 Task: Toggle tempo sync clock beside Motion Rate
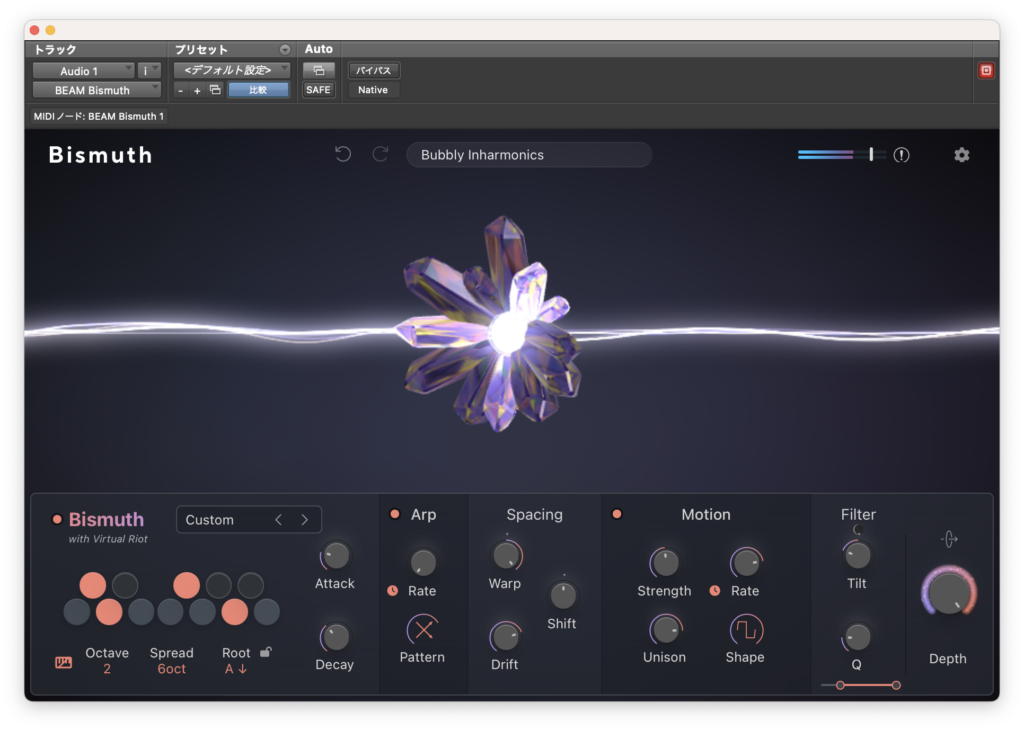pyautogui.click(x=715, y=590)
